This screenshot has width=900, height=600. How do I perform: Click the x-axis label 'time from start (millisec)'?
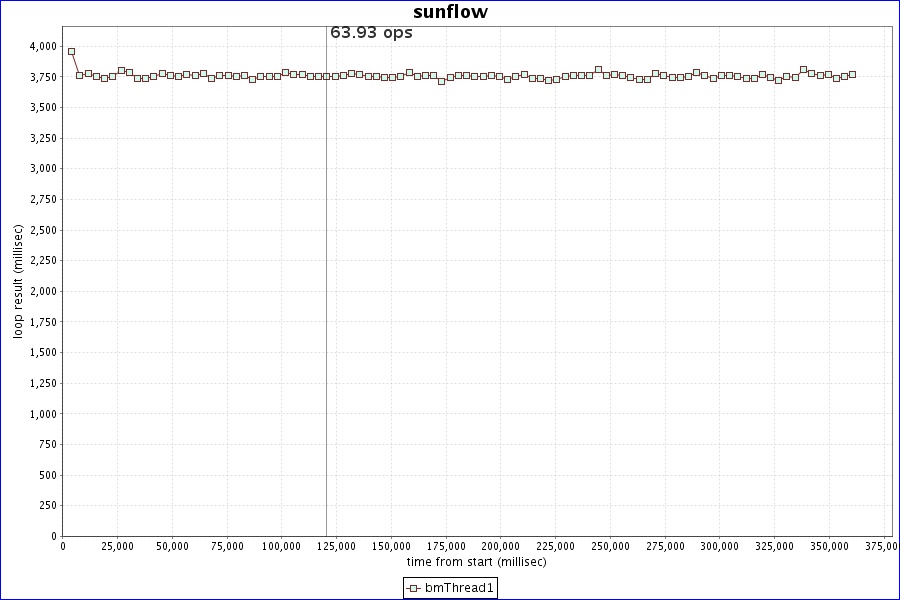[x=476, y=561]
